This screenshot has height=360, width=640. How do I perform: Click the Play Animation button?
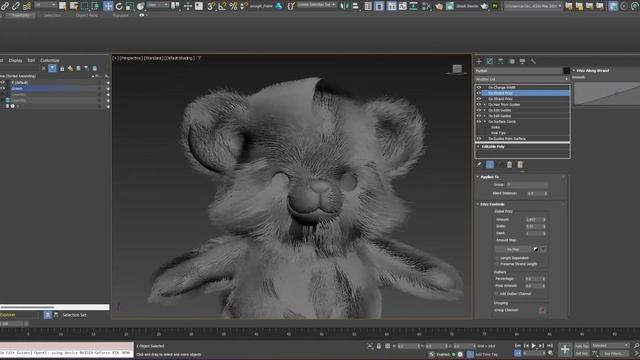click(x=534, y=346)
